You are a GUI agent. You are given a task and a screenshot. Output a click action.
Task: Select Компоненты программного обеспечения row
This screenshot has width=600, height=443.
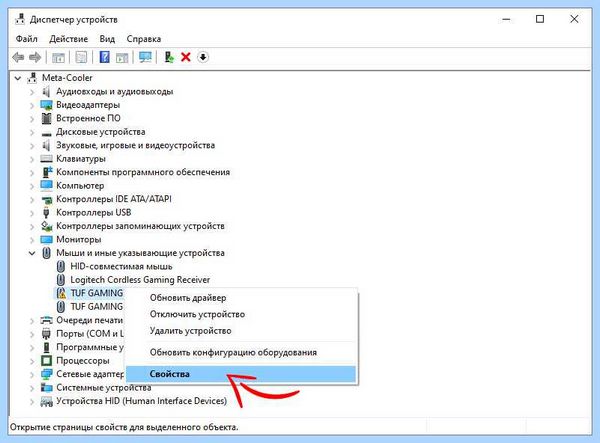143,172
